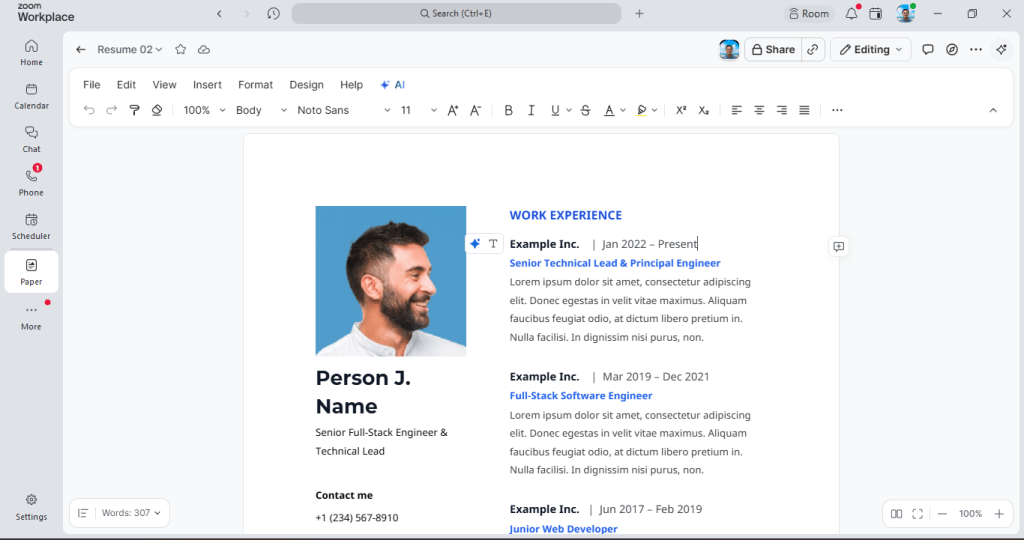Copy the document link icon
The width and height of the screenshot is (1024, 540).
pyautogui.click(x=812, y=50)
